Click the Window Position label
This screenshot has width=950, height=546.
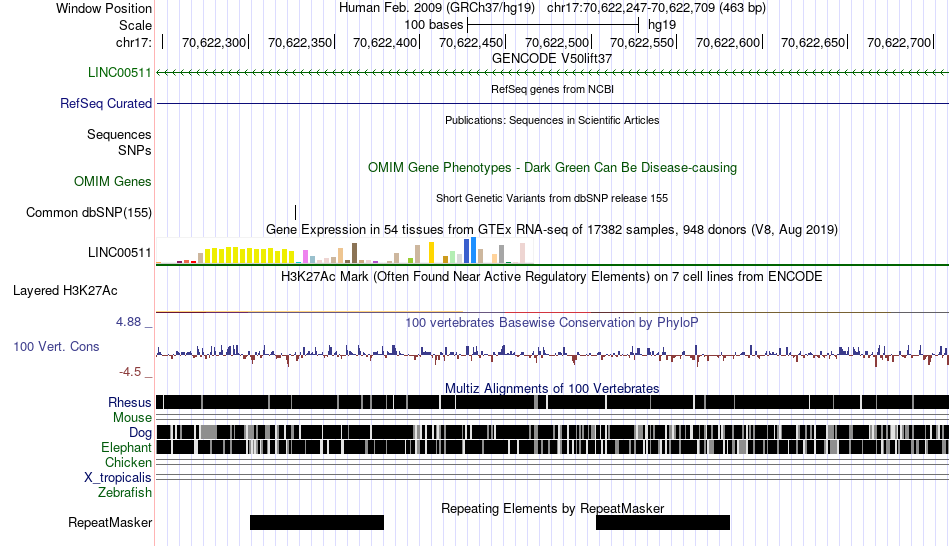point(104,8)
